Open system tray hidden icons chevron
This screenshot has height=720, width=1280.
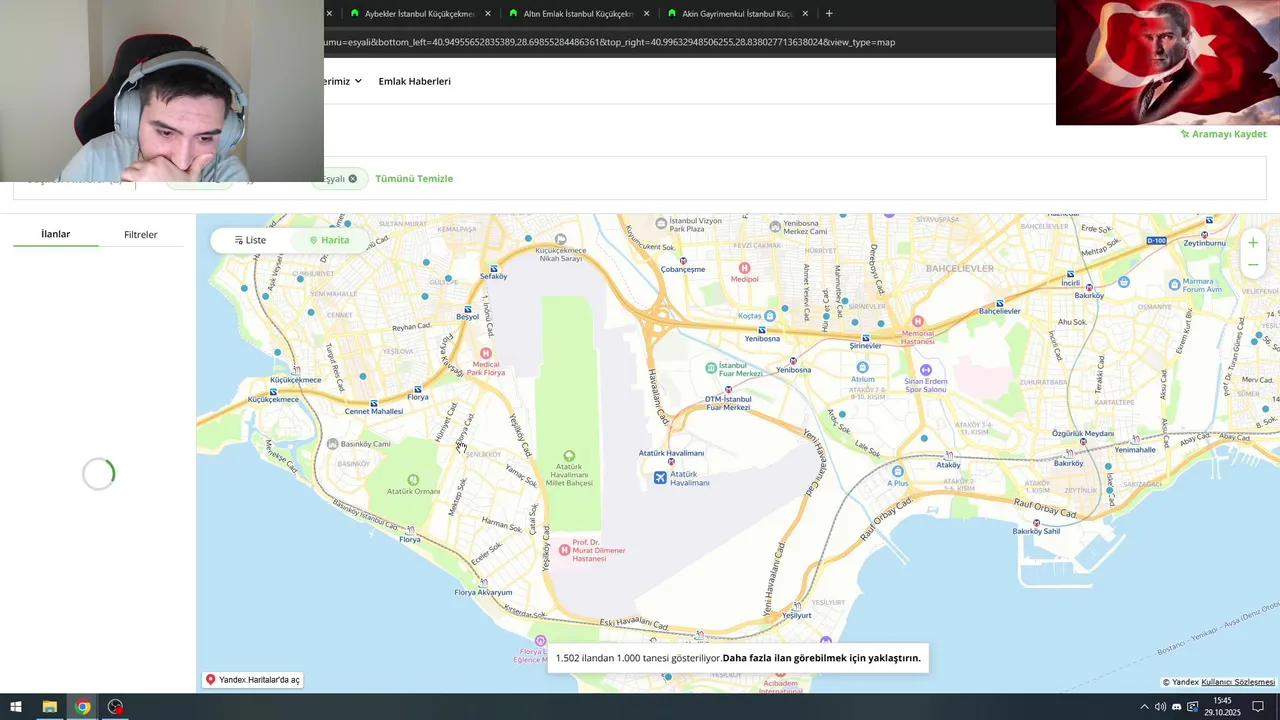tap(1144, 707)
